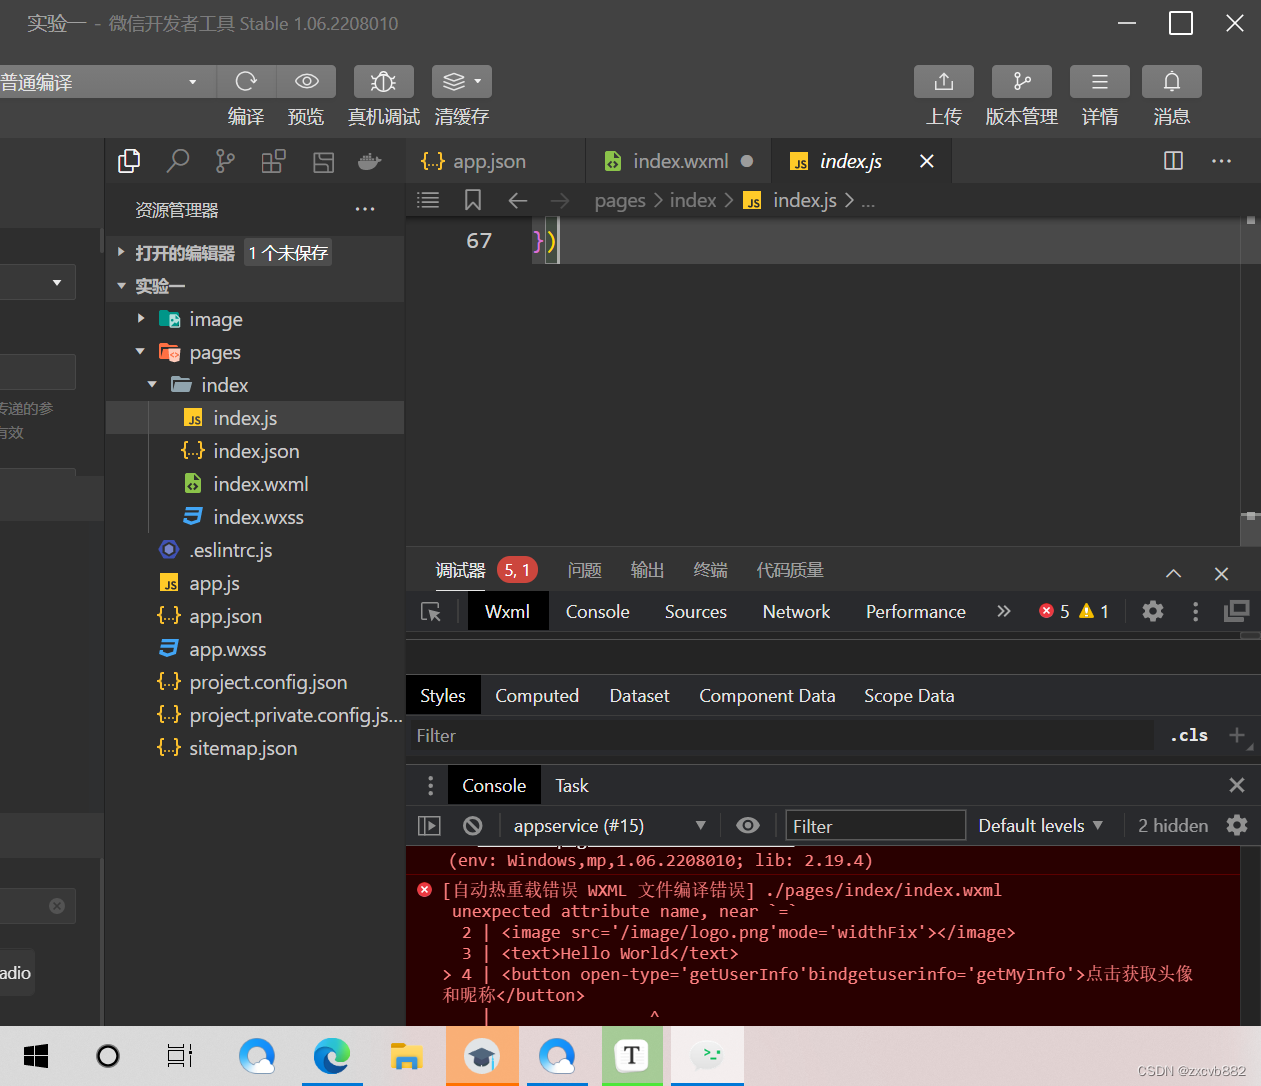Toggle the .cls class editor

[1189, 735]
